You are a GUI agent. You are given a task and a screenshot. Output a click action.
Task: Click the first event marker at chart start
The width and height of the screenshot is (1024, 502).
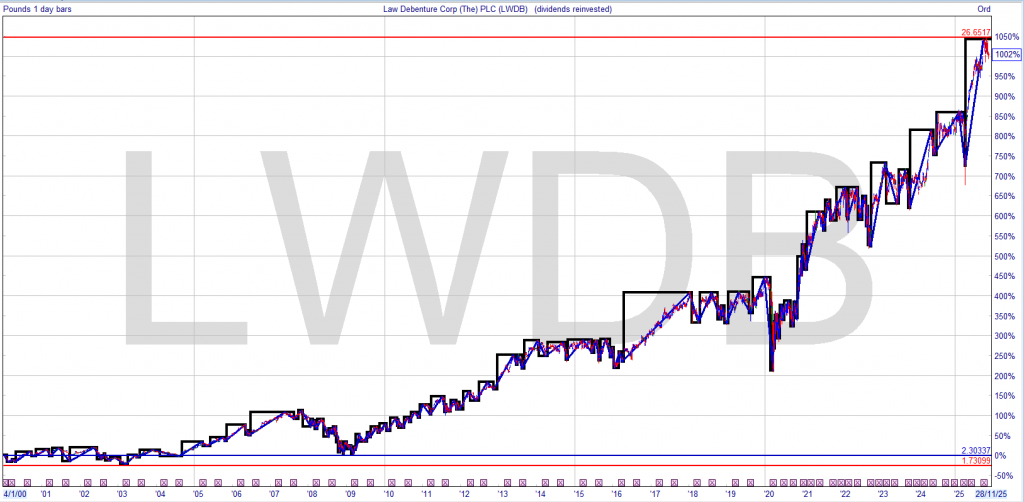[x=6, y=483]
